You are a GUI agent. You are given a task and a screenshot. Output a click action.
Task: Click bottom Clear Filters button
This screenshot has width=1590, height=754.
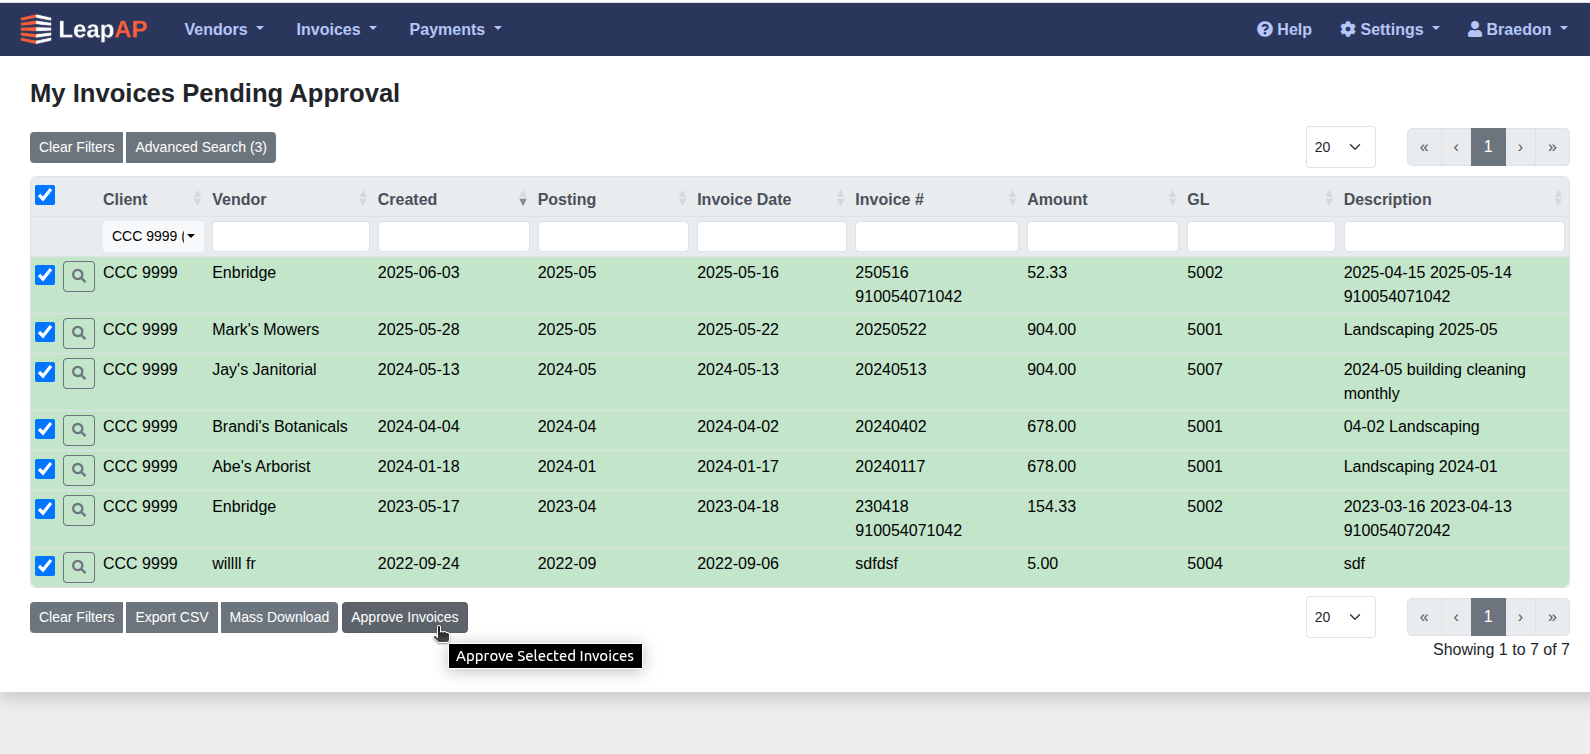[x=77, y=617]
